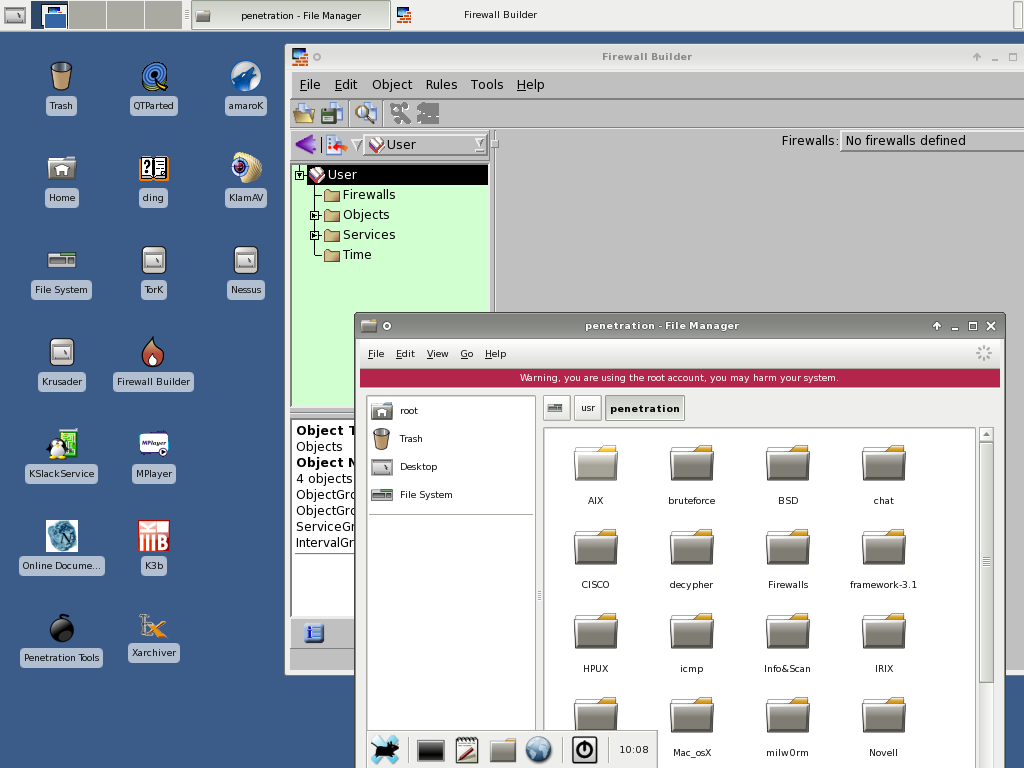Image resolution: width=1024 pixels, height=768 pixels.
Task: Open Firewall Builder Tools menu
Action: [x=487, y=85]
